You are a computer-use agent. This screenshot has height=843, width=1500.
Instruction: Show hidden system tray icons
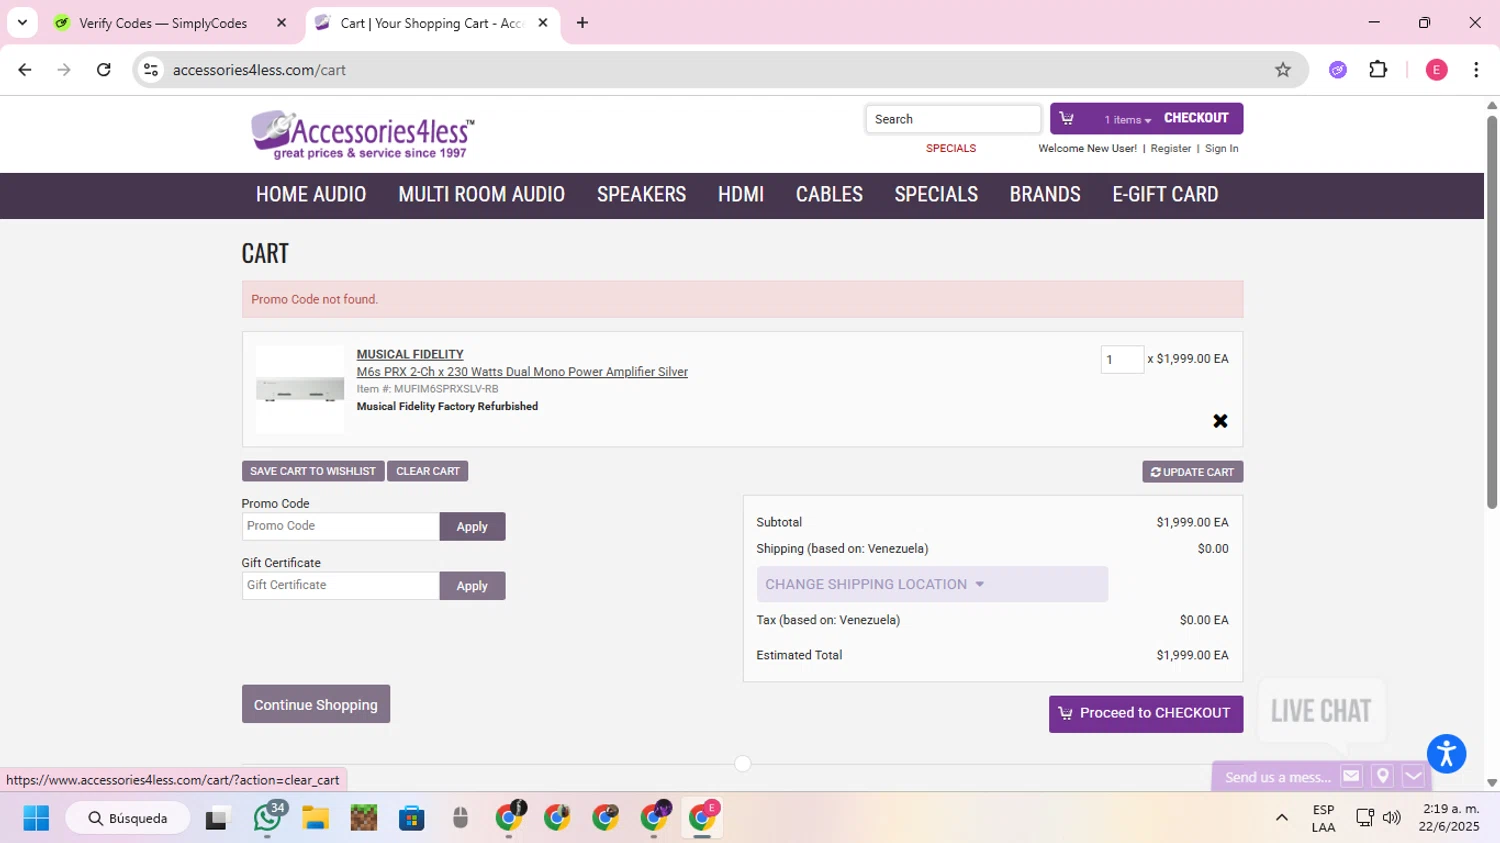coord(1281,818)
